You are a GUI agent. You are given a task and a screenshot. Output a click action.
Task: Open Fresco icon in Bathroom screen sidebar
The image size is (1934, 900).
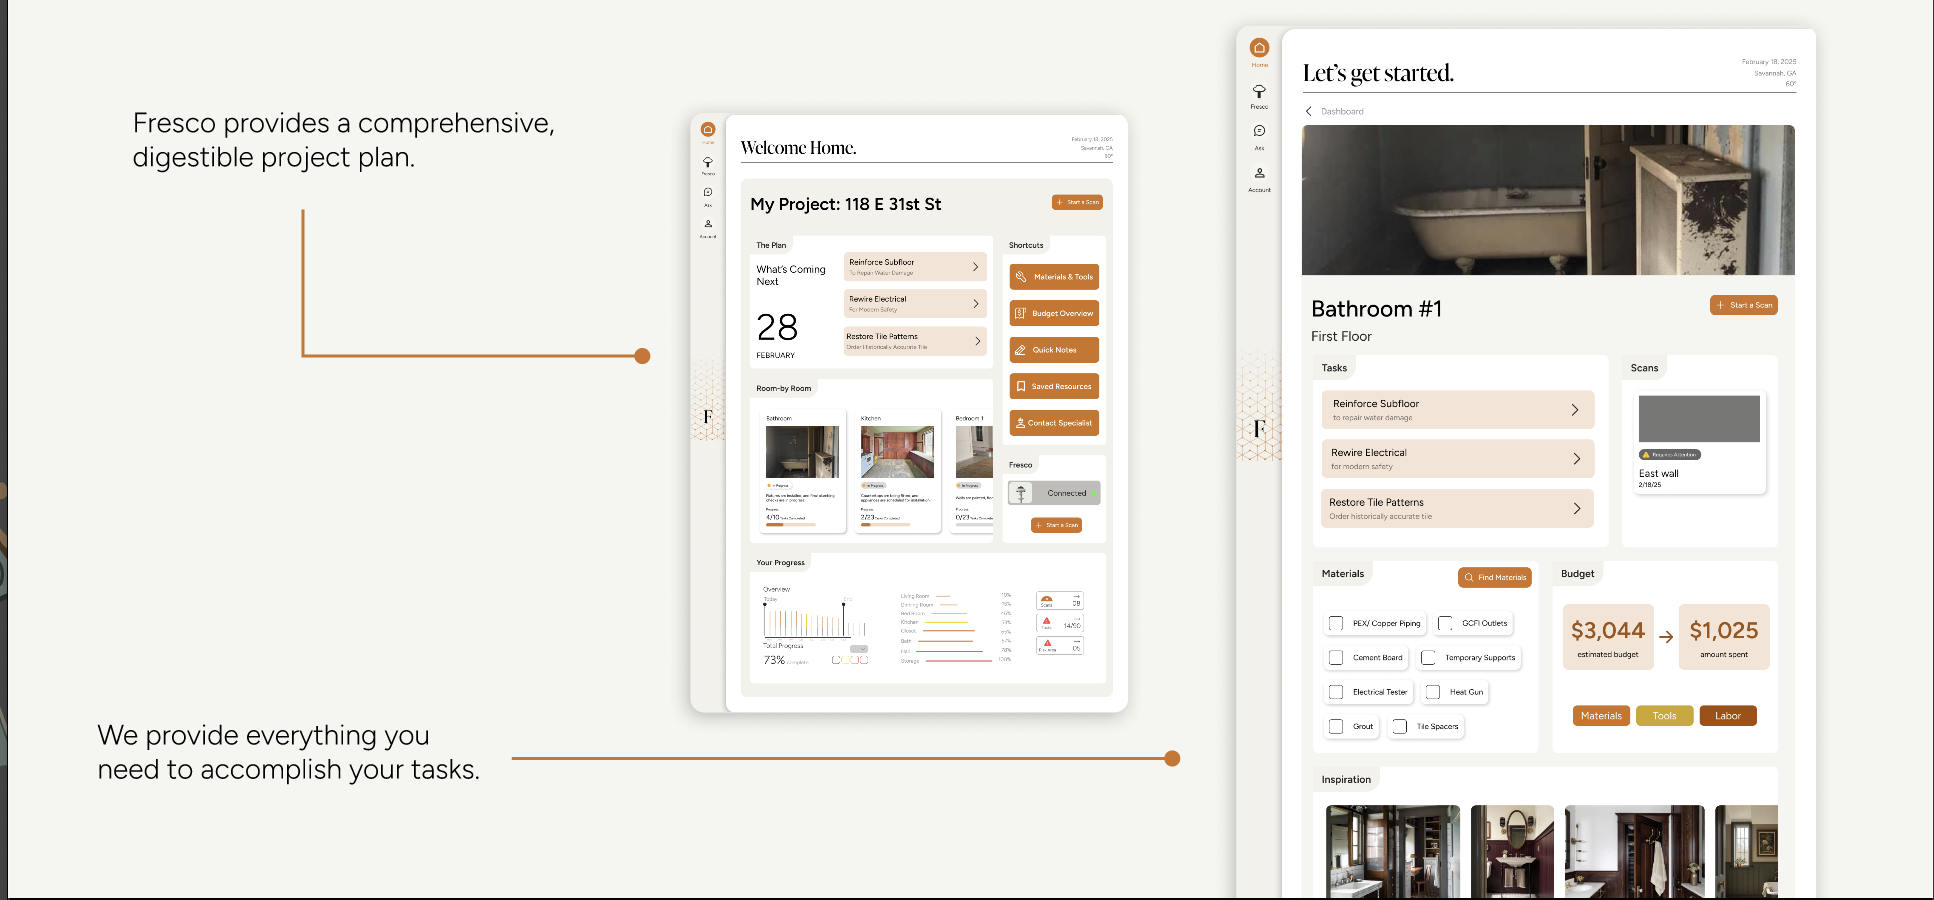click(1259, 91)
